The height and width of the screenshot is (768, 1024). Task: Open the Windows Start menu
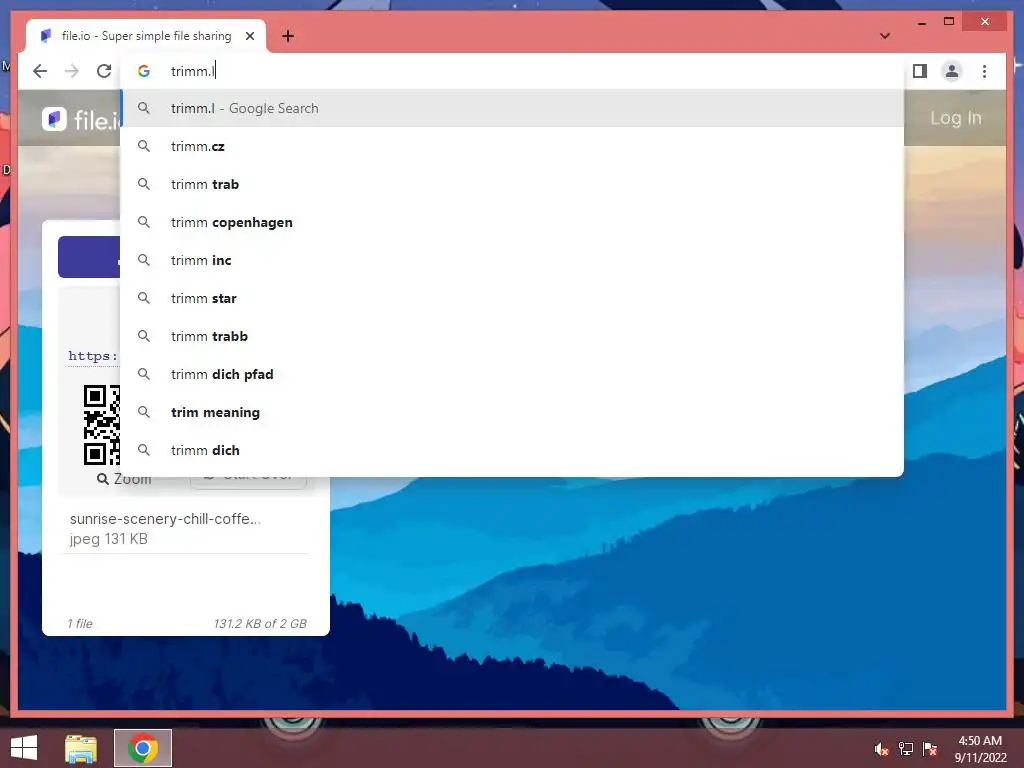coord(24,748)
